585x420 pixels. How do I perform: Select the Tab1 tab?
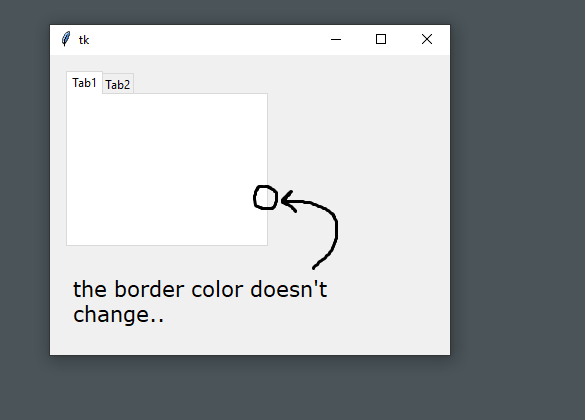tap(84, 82)
